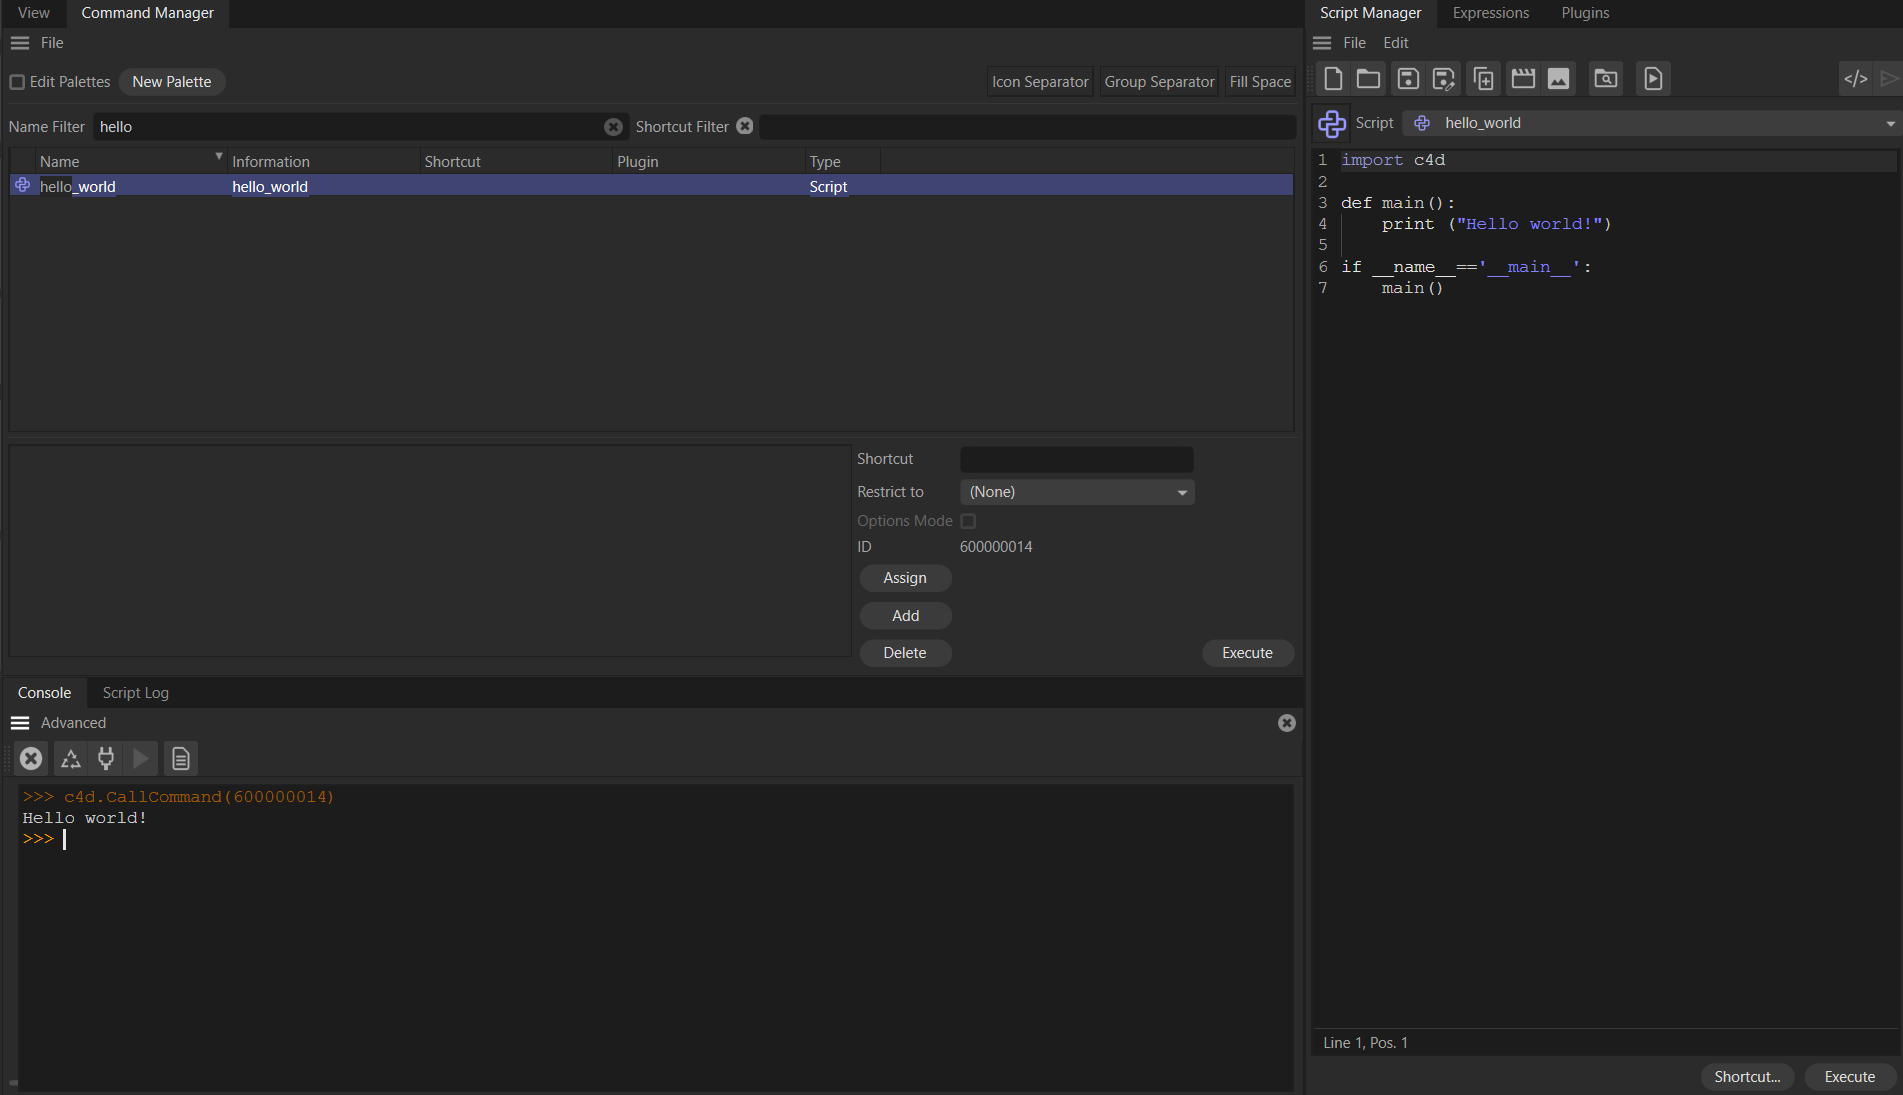
Task: Click the greyed play icon in Console toolbar
Action: 141,758
